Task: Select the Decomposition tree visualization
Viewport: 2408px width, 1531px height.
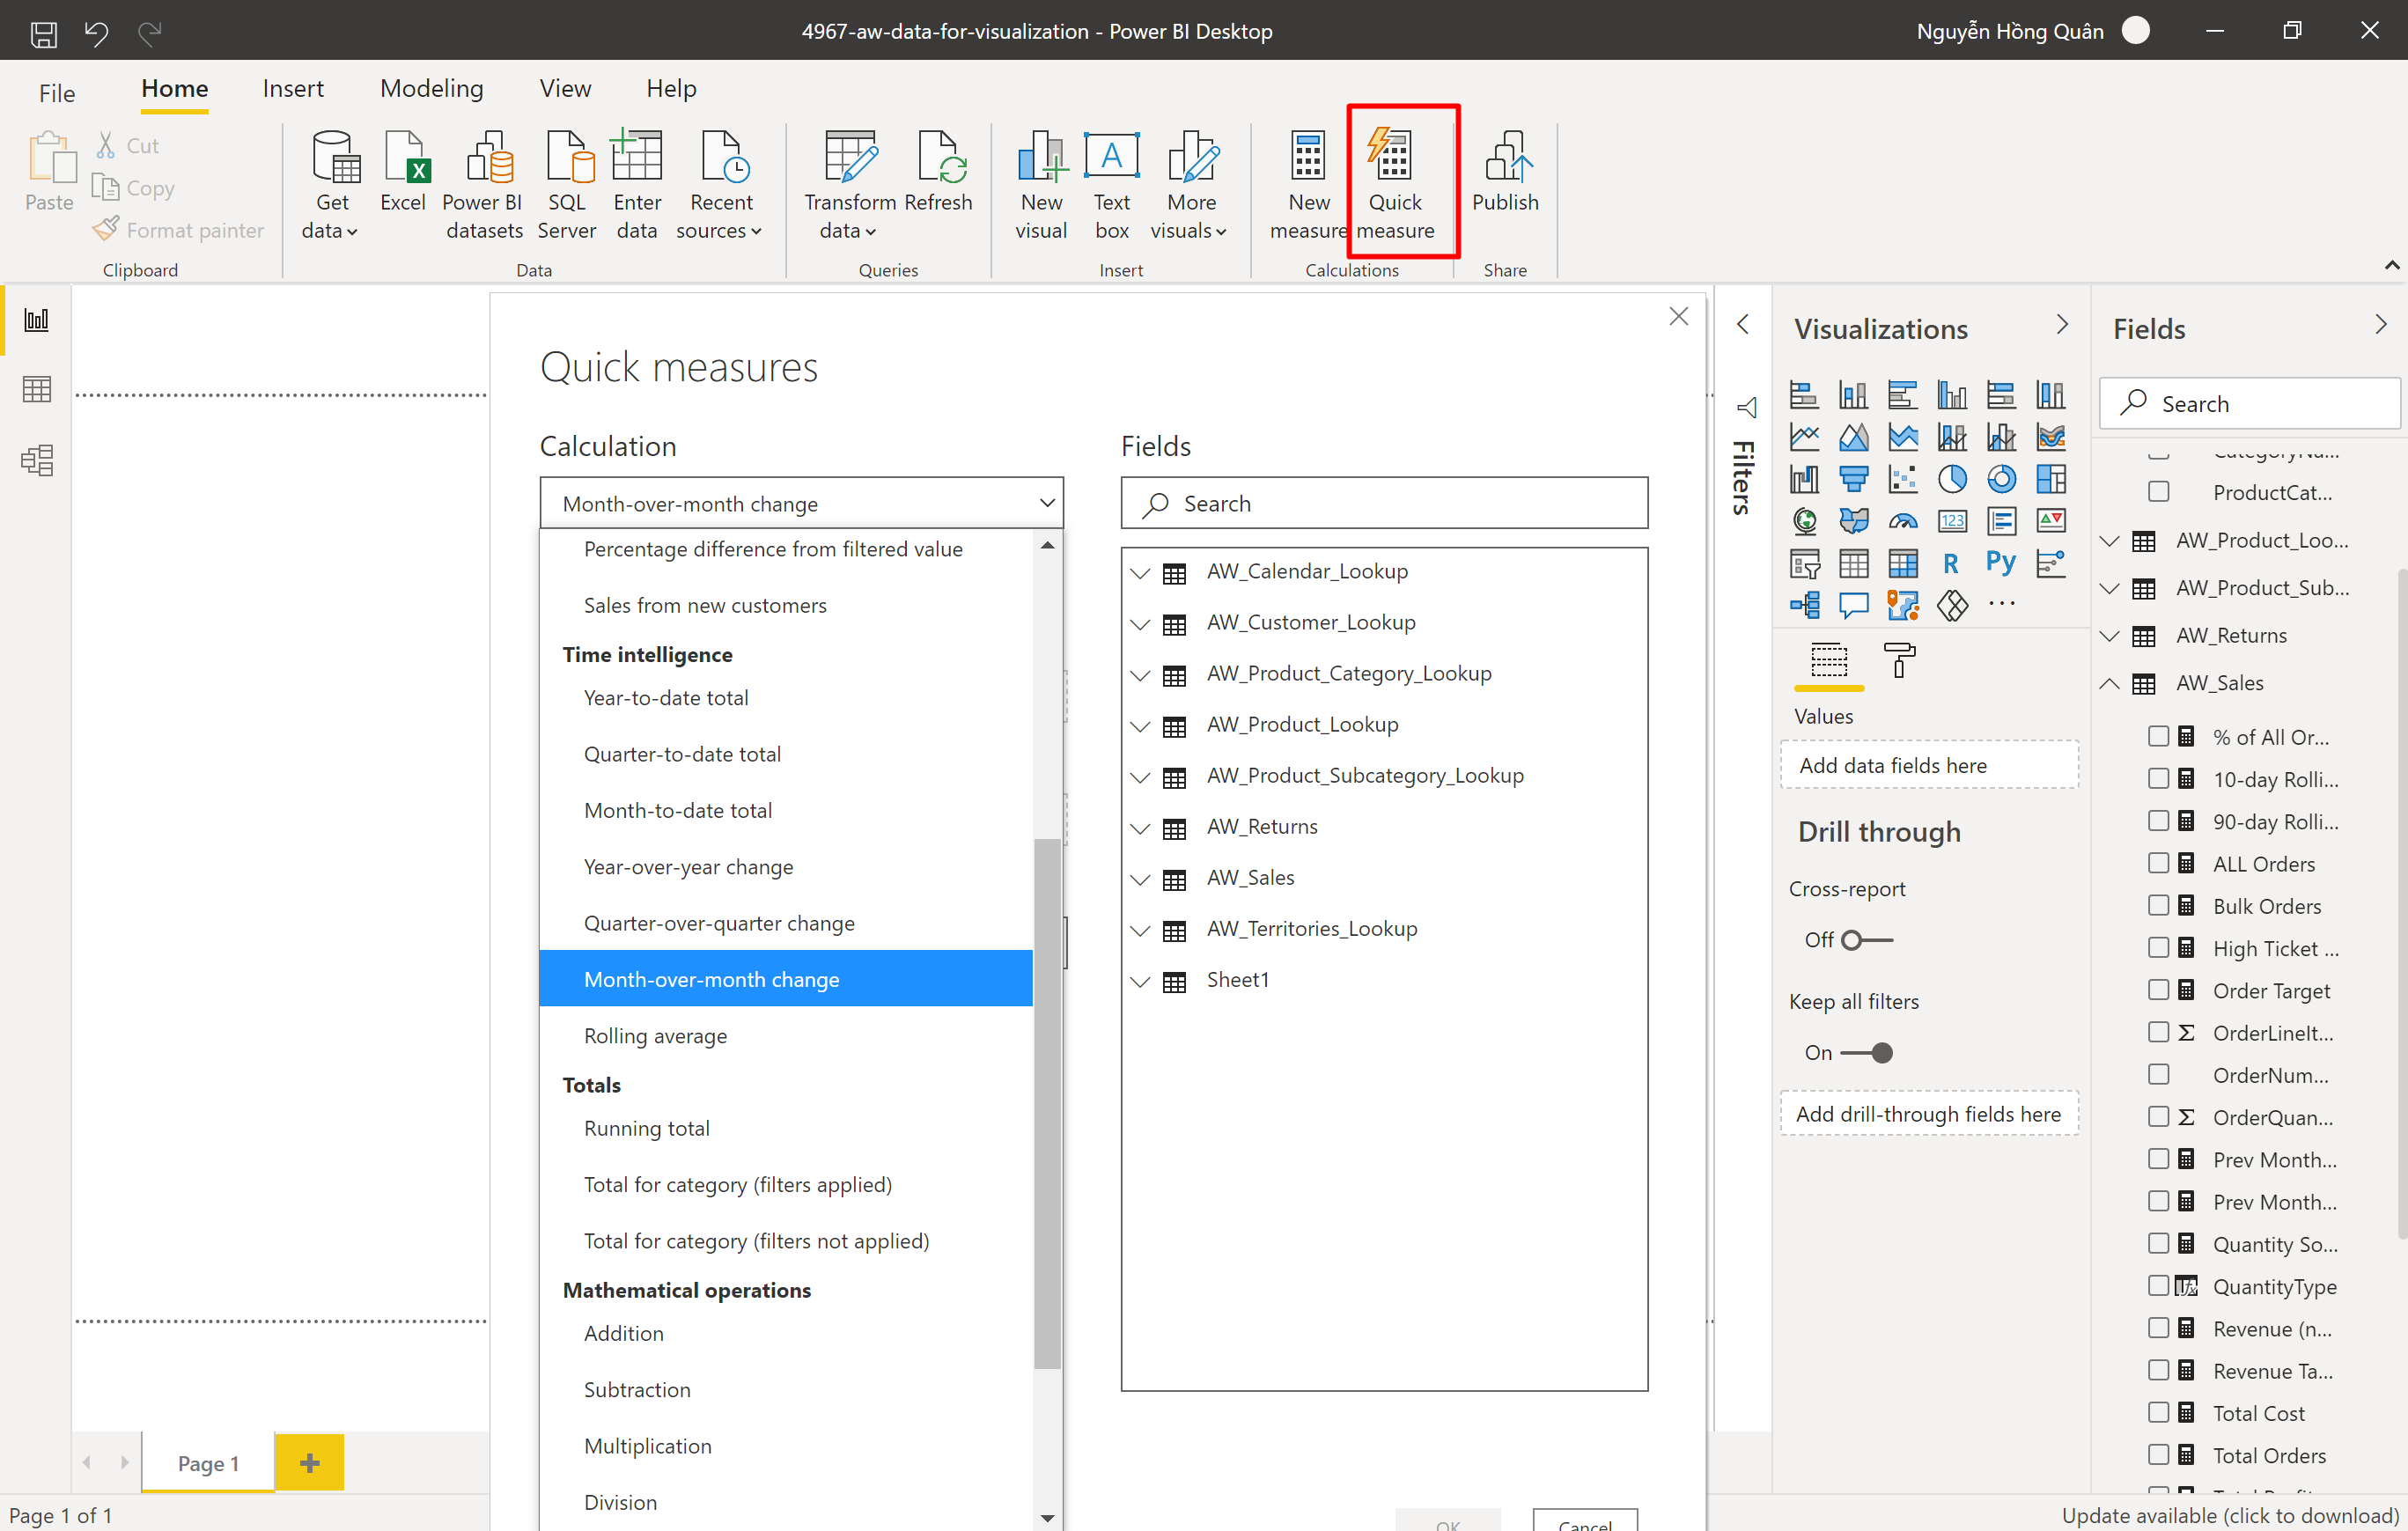Action: (1804, 605)
